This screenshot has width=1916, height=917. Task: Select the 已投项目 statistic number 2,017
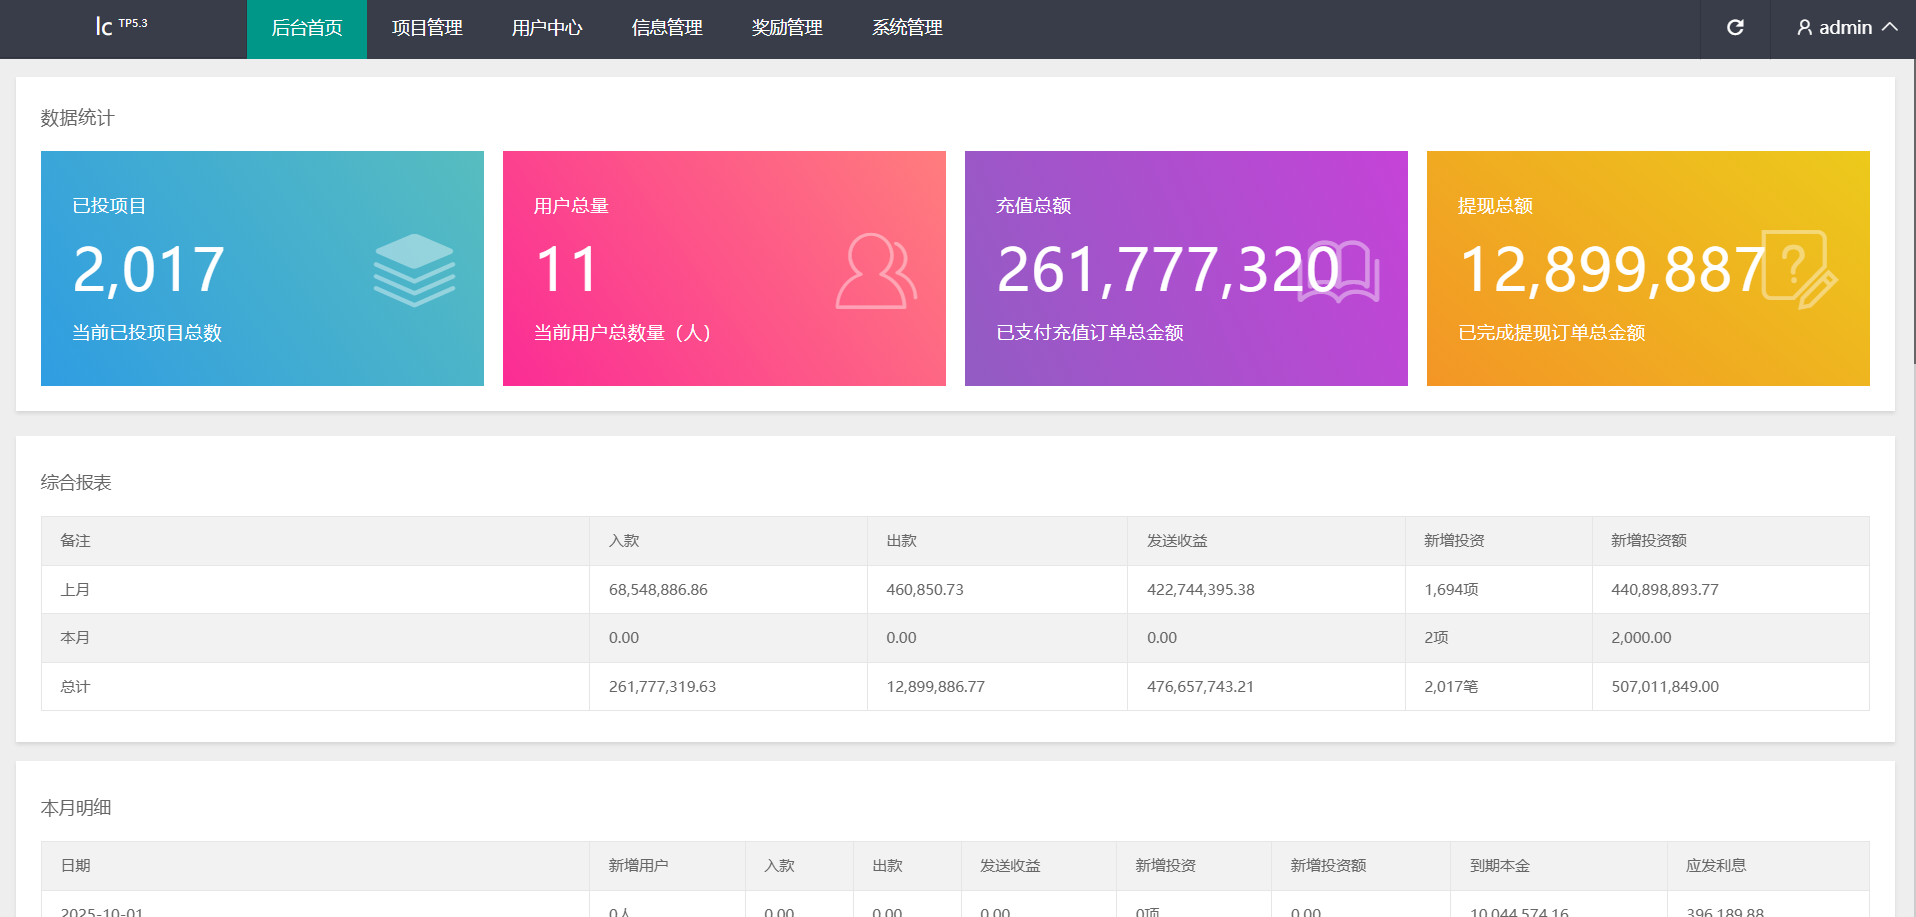[149, 270]
